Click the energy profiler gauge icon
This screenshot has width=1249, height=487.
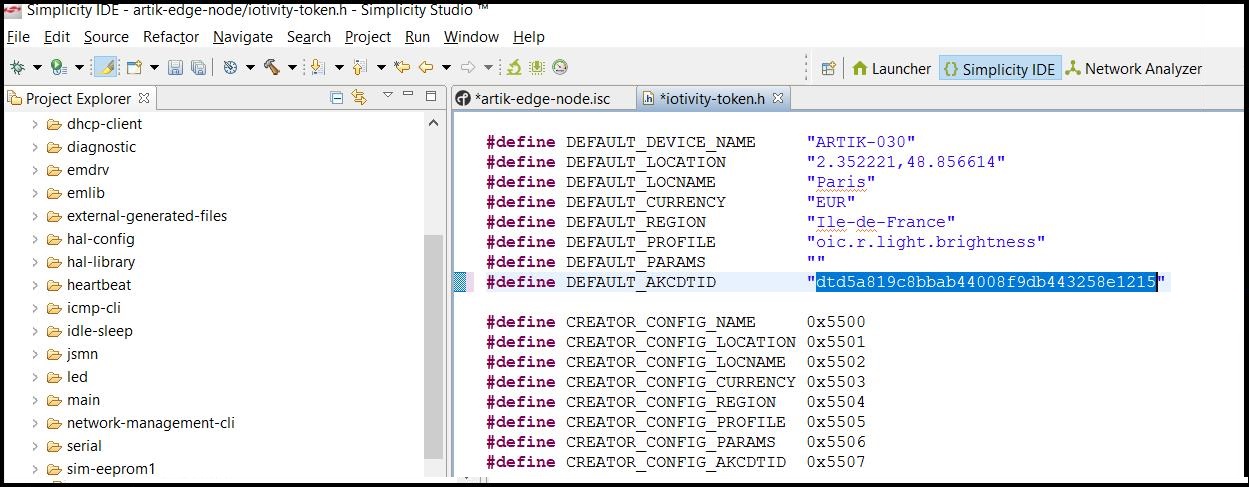pos(560,67)
